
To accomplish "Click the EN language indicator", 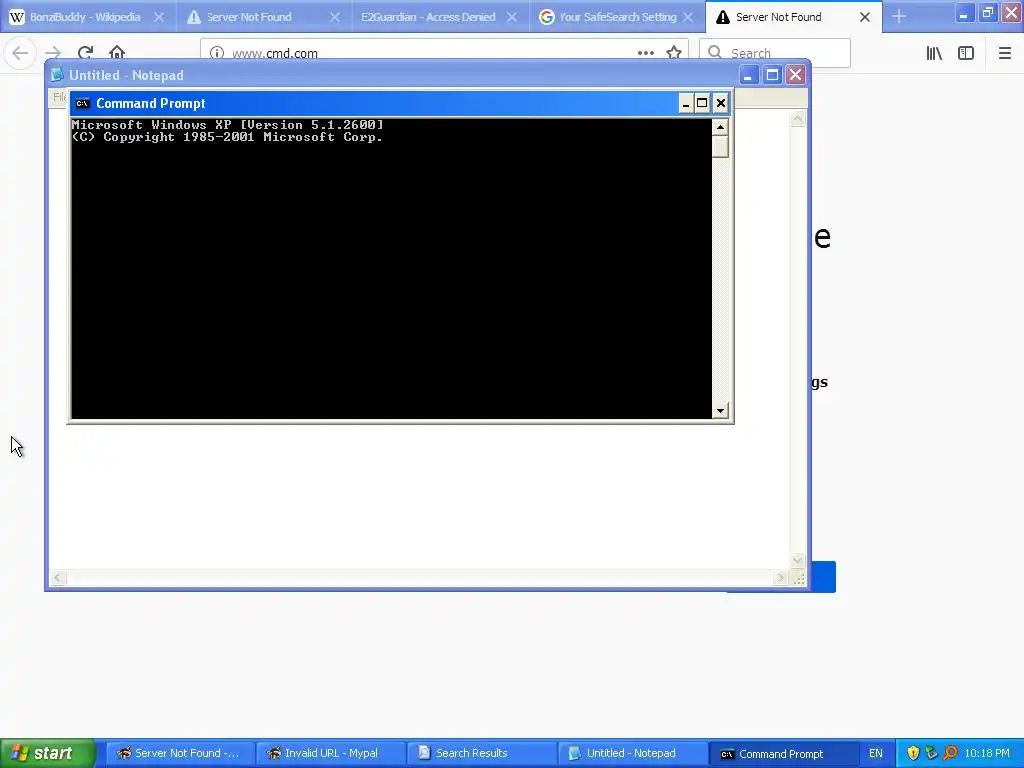I will (x=876, y=753).
